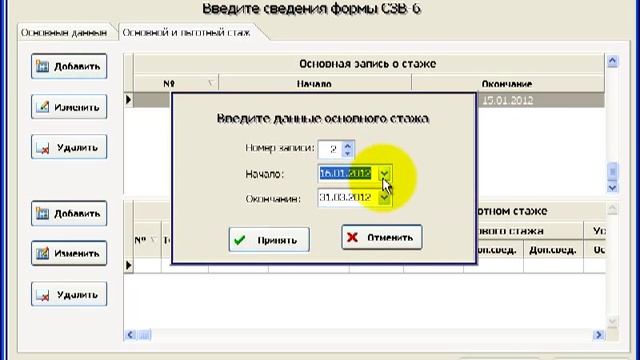The image size is (640, 360).
Task: Increase Номер записи with up arrow
Action: (x=347, y=145)
